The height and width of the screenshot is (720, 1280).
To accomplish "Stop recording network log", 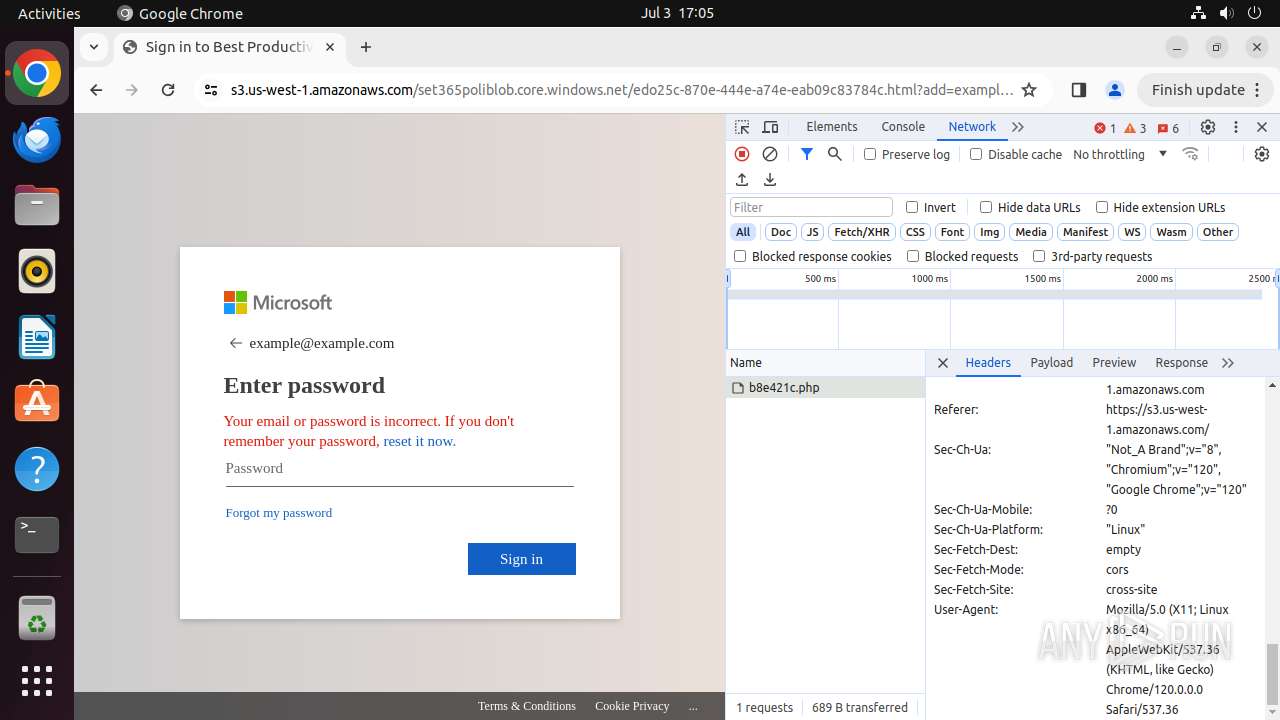I will click(x=742, y=154).
